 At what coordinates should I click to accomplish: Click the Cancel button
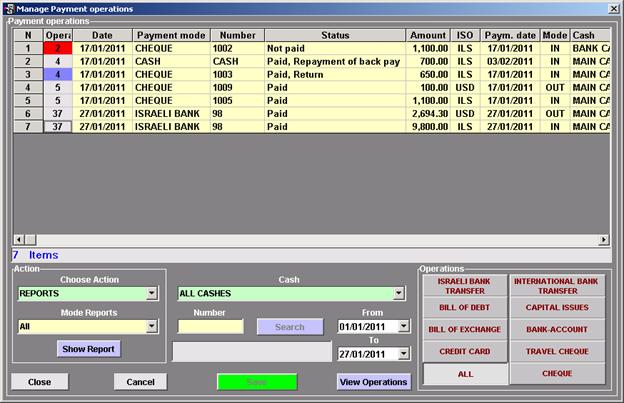coord(140,382)
